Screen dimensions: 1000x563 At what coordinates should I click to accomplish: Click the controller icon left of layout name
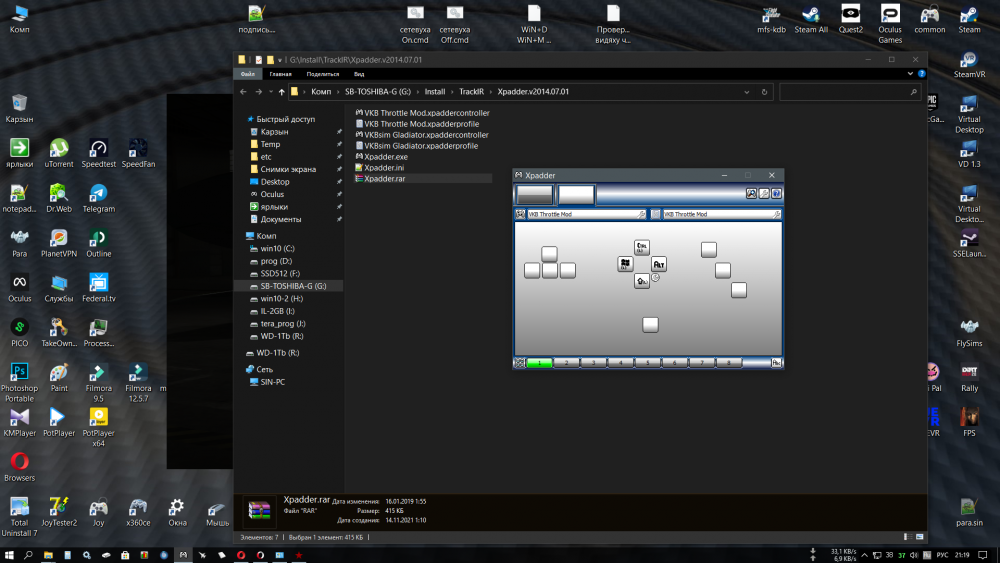coord(521,214)
